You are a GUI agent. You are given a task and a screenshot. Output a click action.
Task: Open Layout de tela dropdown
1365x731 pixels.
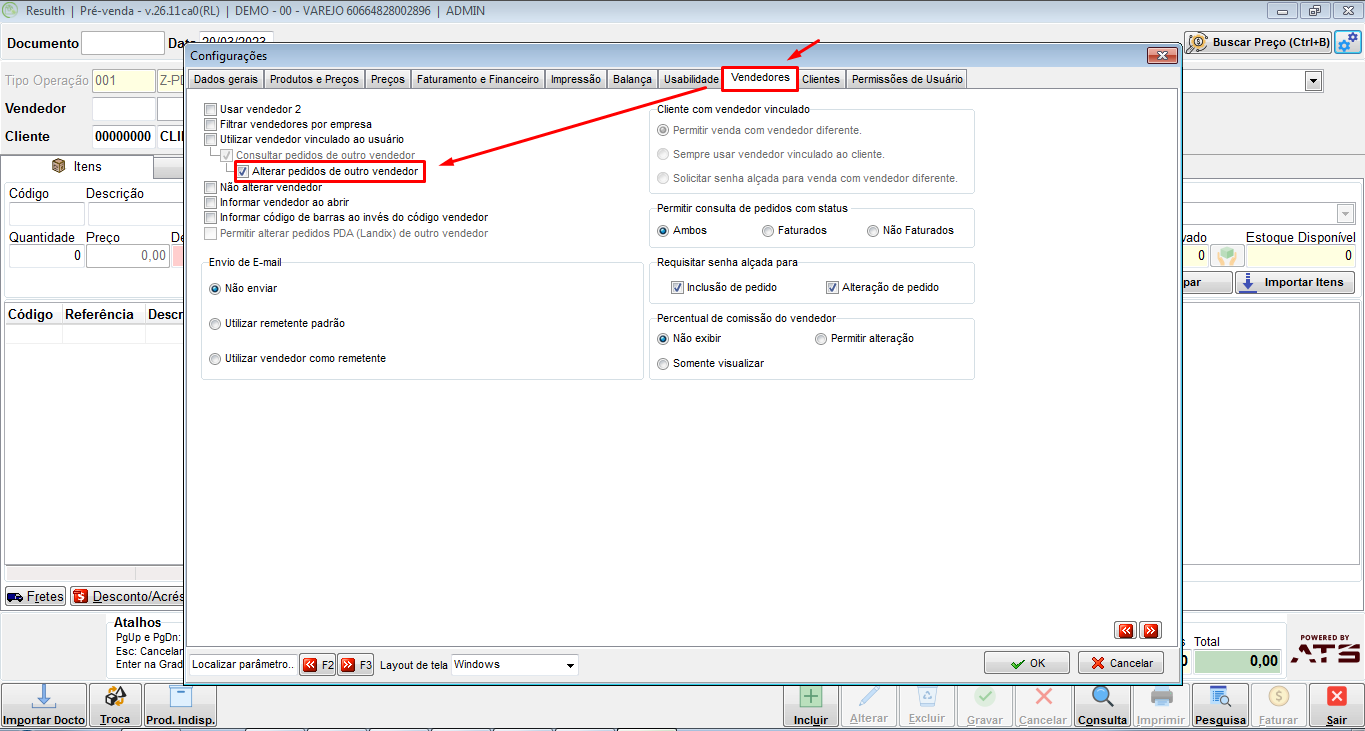570,665
